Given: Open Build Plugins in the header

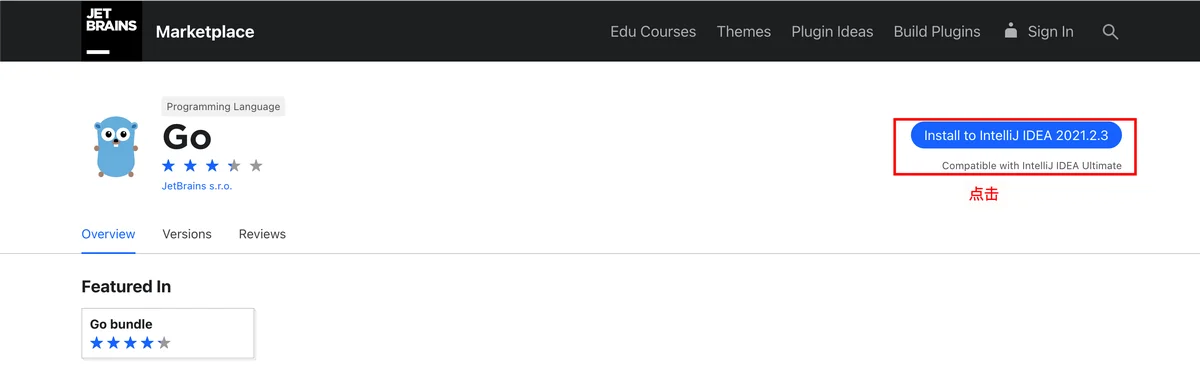Looking at the screenshot, I should tap(937, 32).
